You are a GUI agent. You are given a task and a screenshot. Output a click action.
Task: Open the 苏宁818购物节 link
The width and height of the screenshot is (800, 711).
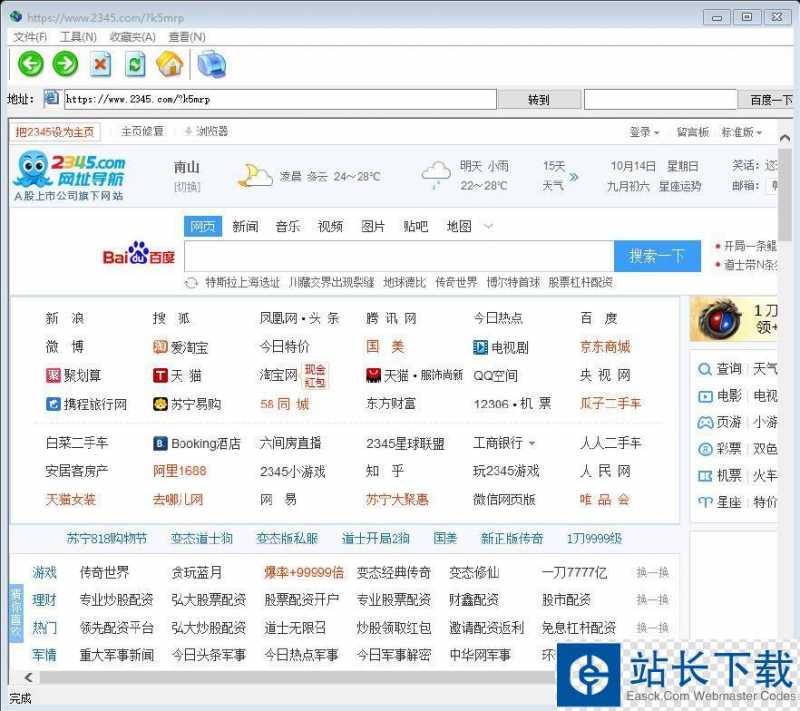[107, 539]
